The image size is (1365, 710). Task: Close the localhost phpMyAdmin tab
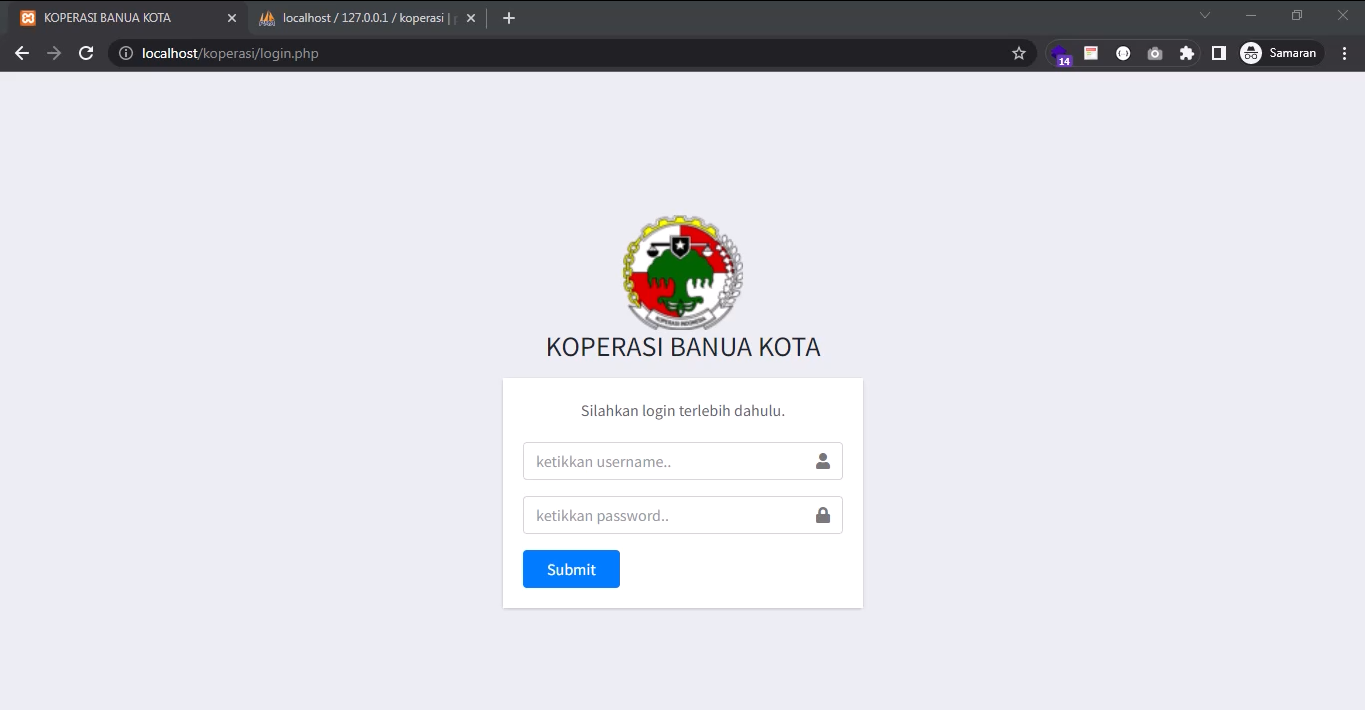pos(470,18)
